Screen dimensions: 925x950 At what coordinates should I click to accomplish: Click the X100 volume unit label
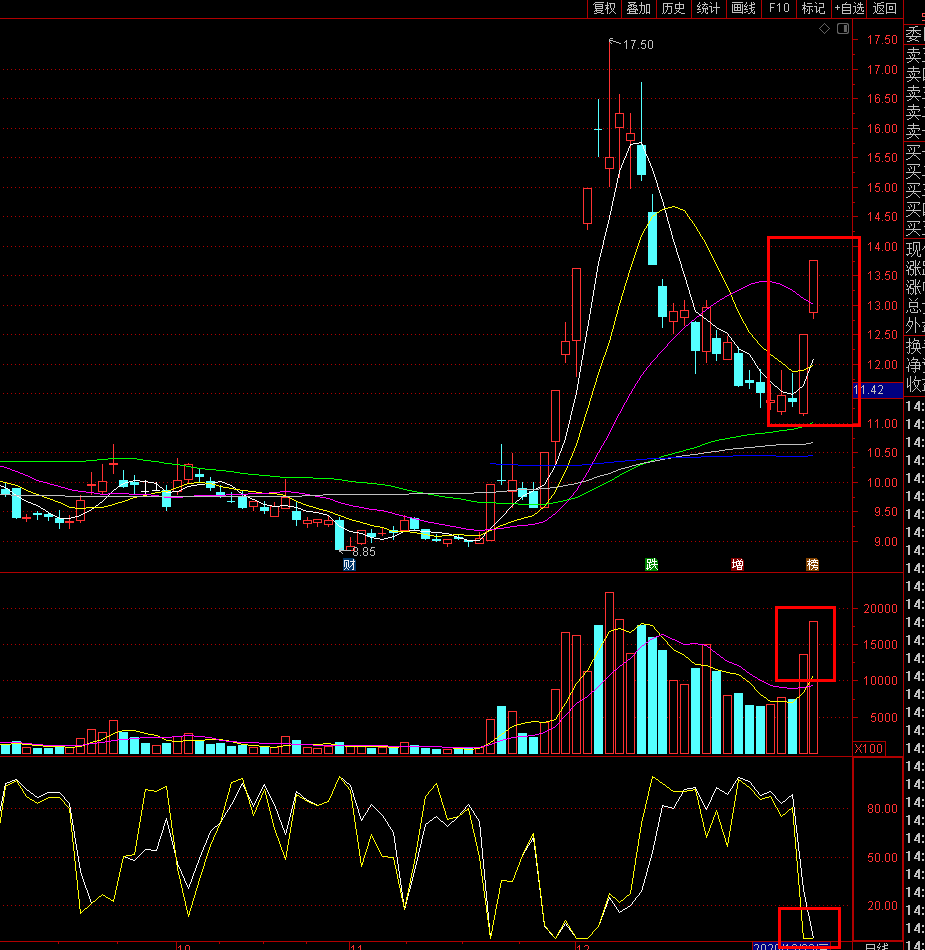tap(869, 749)
